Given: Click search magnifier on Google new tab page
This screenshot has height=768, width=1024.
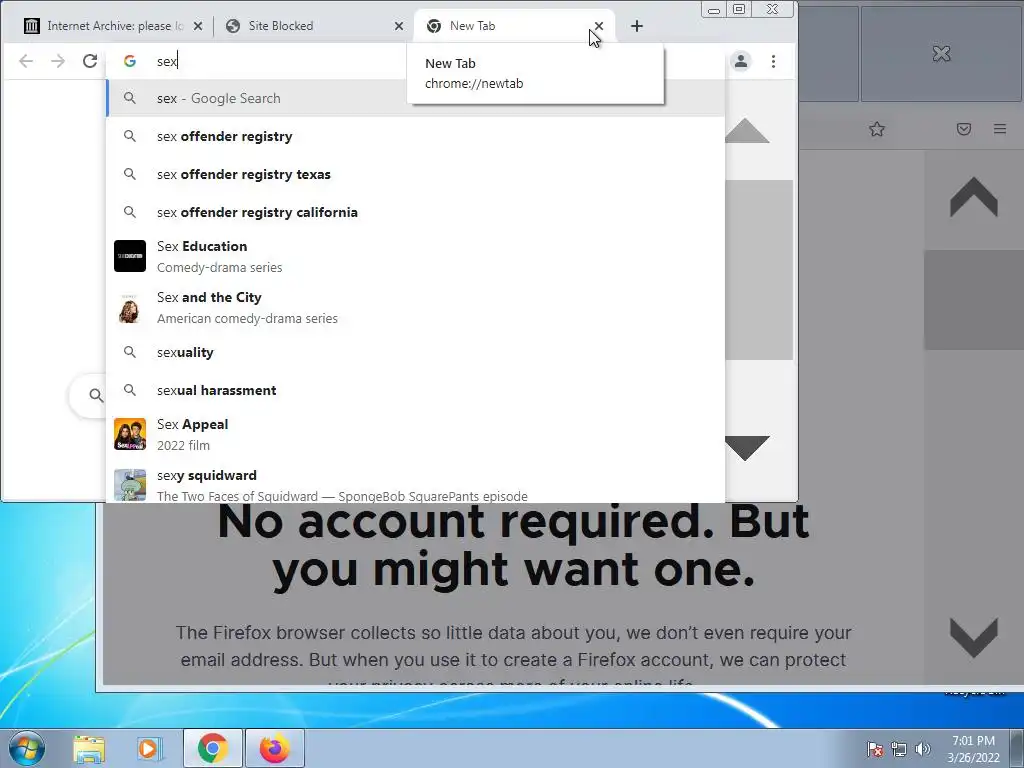Looking at the screenshot, I should (96, 395).
